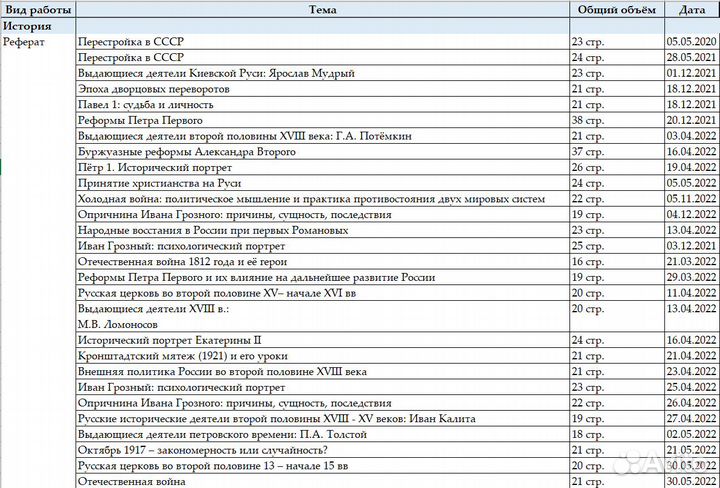Click the date 21.04.2022
Screen dimensions: 720x488
(x=692, y=356)
